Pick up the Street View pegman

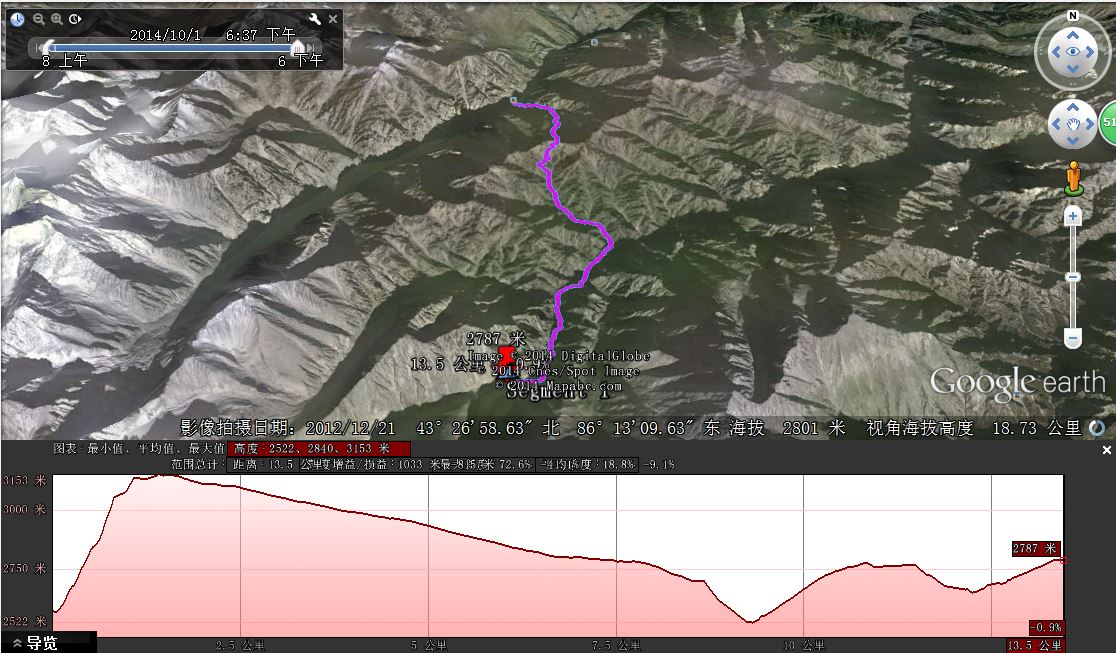click(1073, 179)
